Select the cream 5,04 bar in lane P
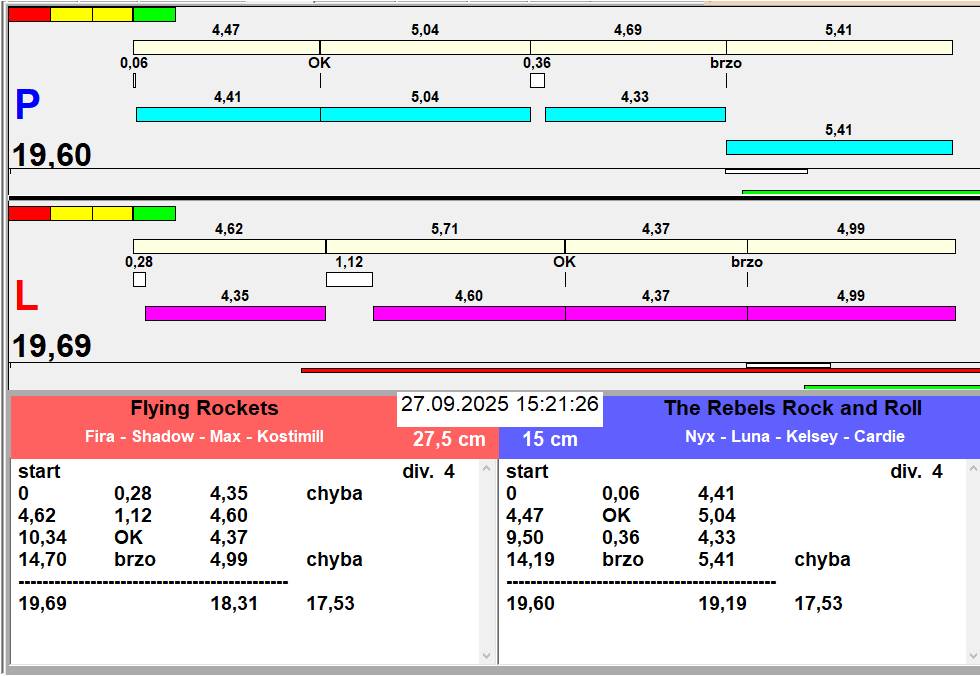The height and width of the screenshot is (676, 980). pos(425,47)
